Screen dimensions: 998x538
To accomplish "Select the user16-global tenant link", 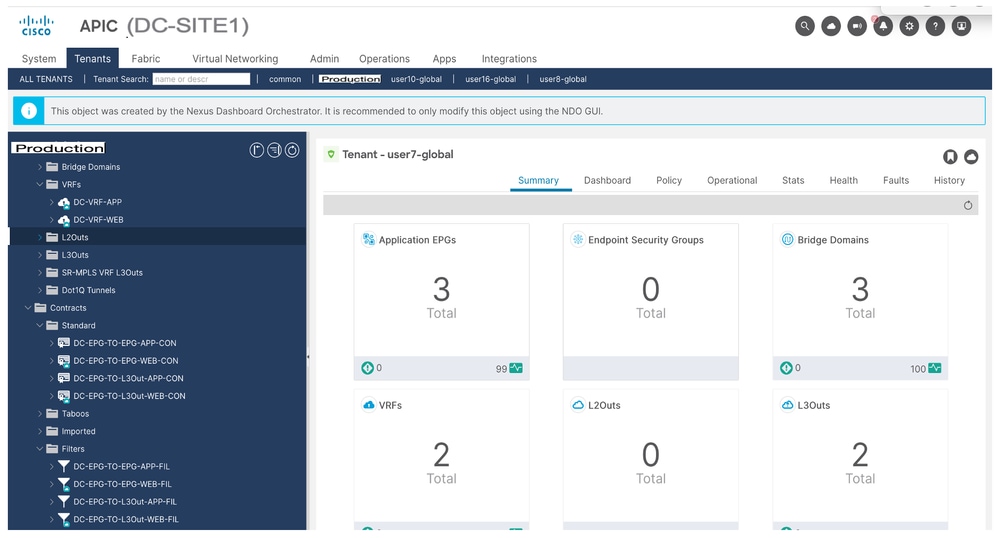I will [491, 80].
